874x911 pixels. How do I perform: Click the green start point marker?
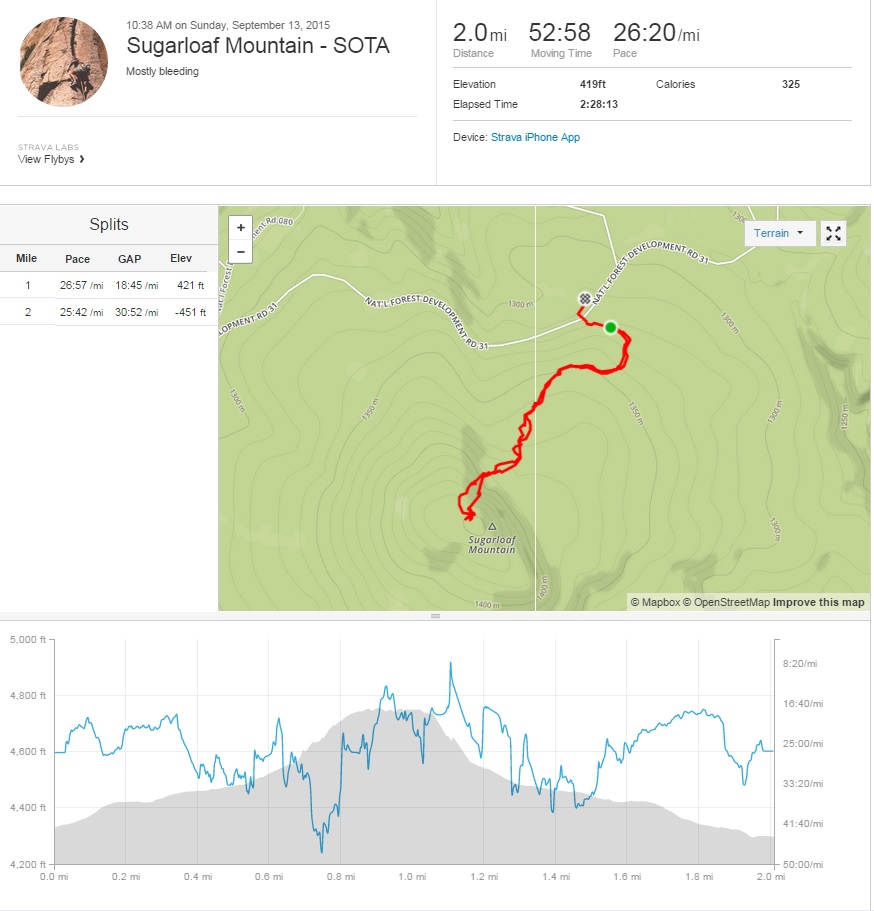tap(611, 327)
